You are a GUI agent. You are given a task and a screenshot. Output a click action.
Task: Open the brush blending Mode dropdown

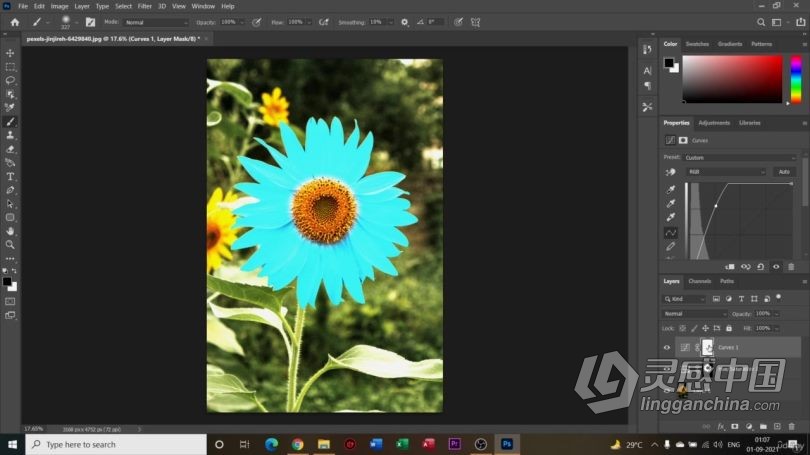click(x=152, y=21)
